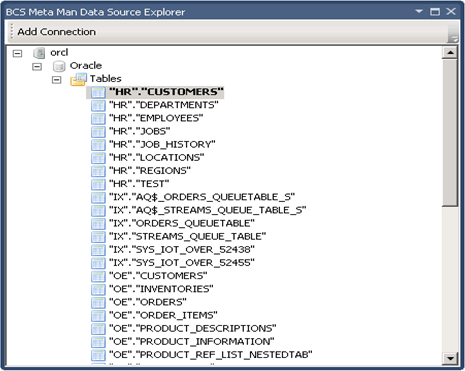Screen dimensions: 465x371
Task: Select the "HR"."LOCATIONS" table name
Action: point(156,157)
